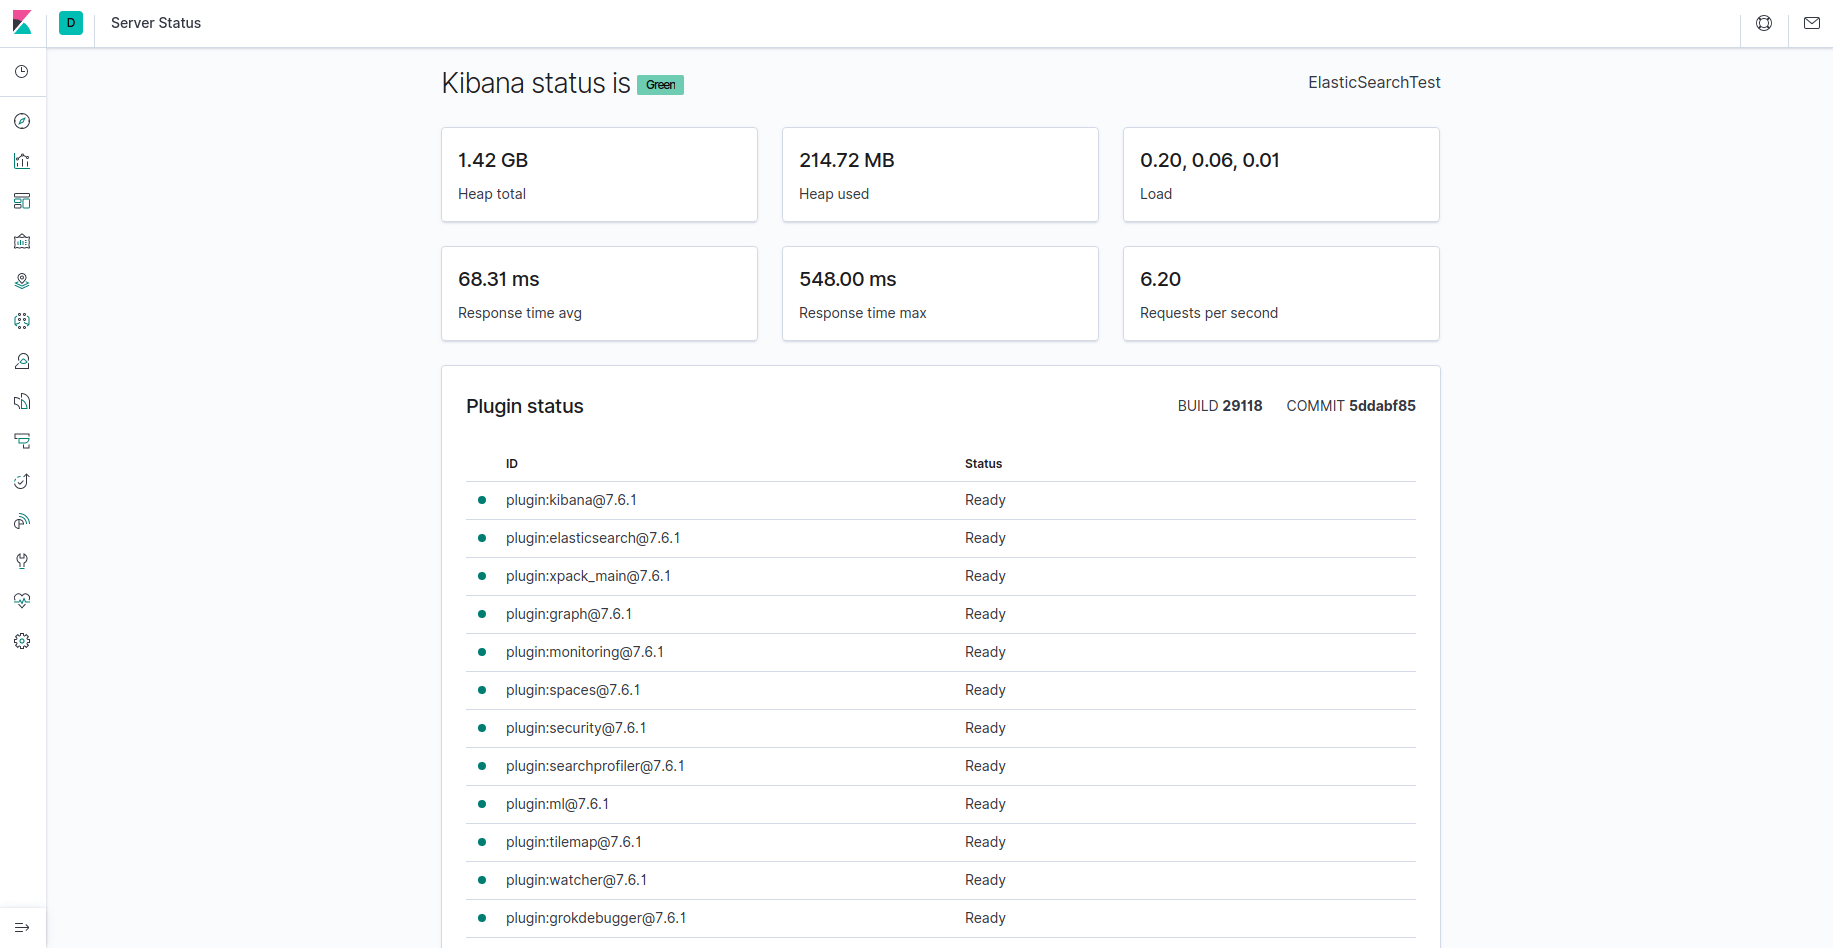The height and width of the screenshot is (948, 1833).
Task: Open Dev Tools wrench icon
Action: pyautogui.click(x=22, y=561)
